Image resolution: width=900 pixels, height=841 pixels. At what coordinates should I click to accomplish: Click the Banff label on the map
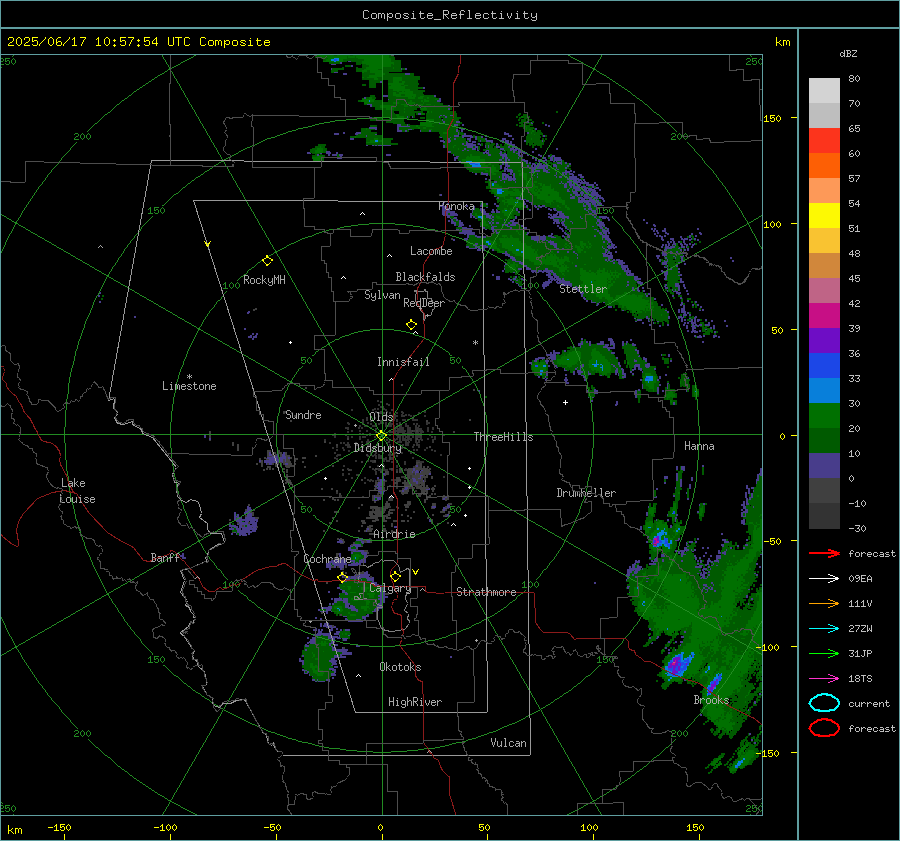click(x=165, y=557)
